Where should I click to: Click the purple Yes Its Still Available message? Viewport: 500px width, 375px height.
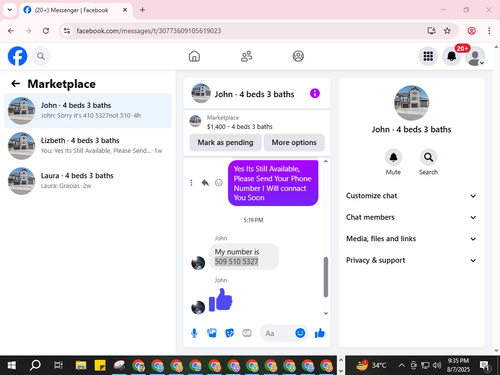click(273, 183)
